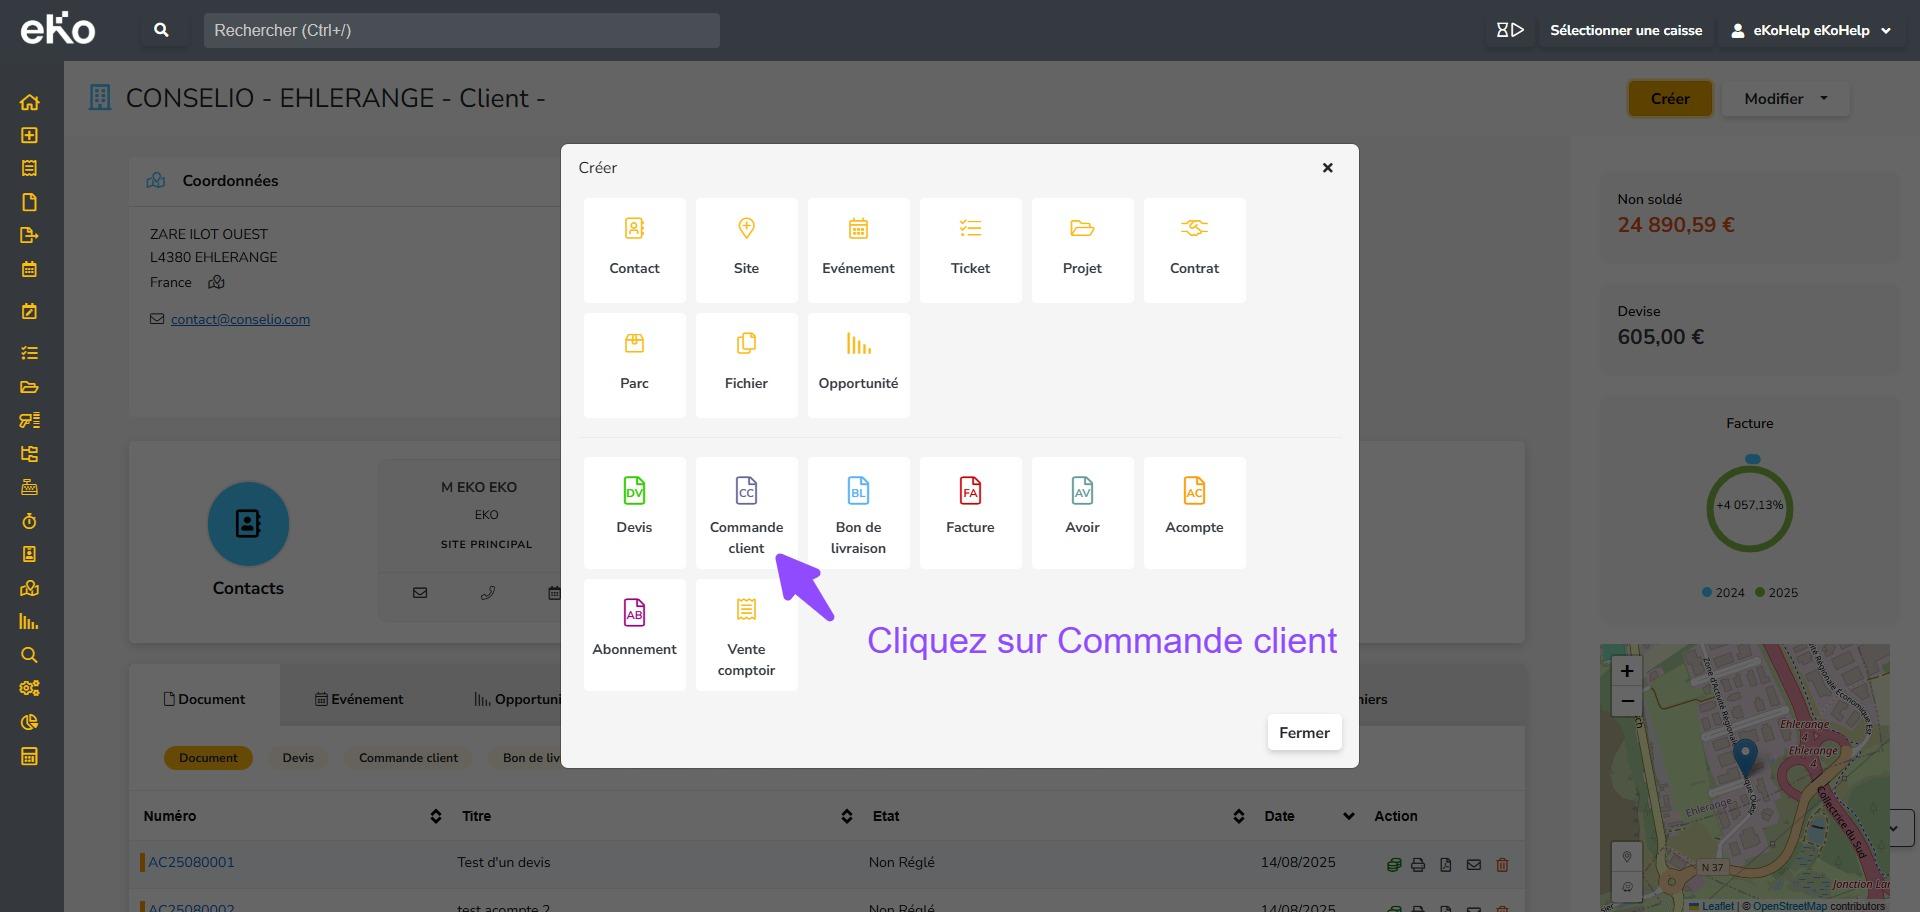Choose the Bon de livraison tile
The width and height of the screenshot is (1920, 912).
(x=858, y=512)
